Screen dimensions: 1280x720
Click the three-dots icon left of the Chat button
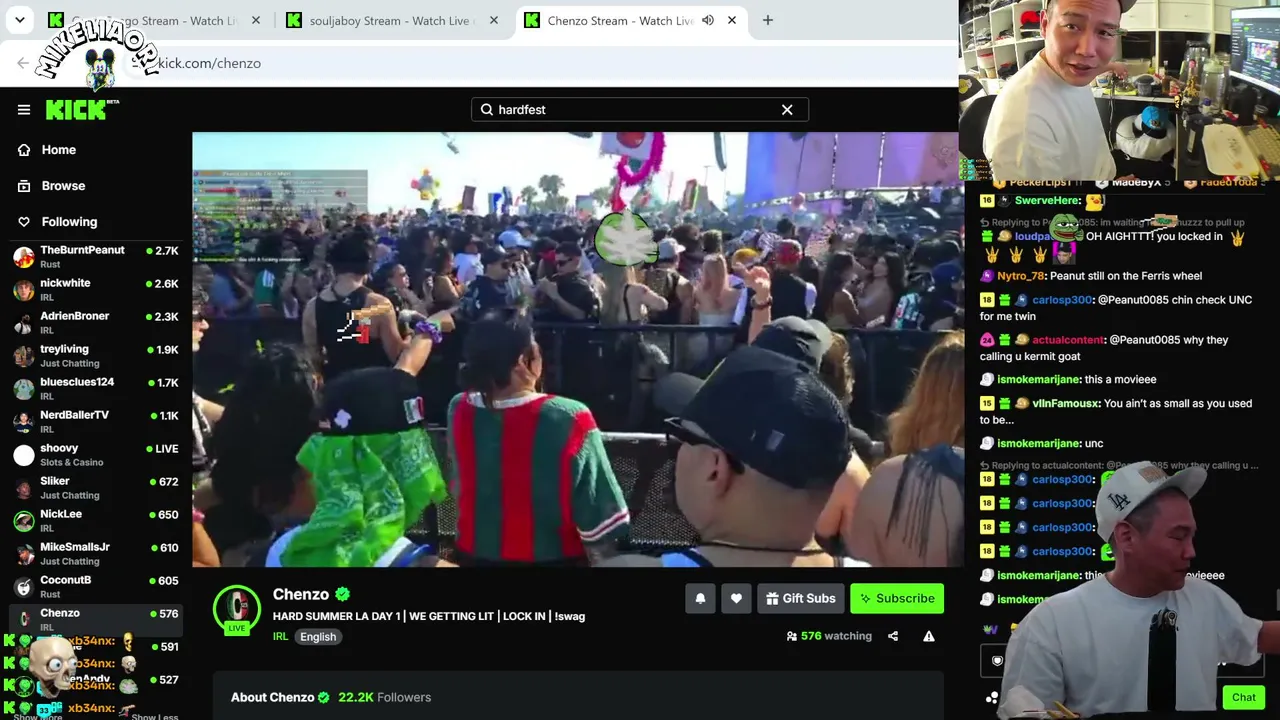(x=992, y=697)
